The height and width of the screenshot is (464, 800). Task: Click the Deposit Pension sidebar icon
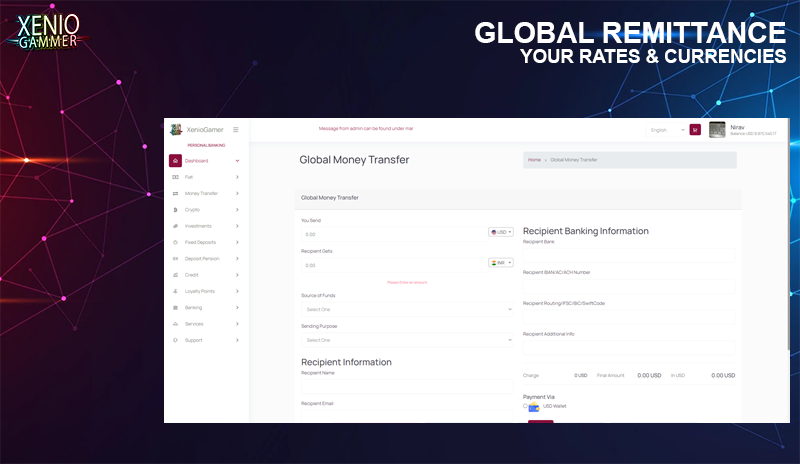click(x=175, y=259)
